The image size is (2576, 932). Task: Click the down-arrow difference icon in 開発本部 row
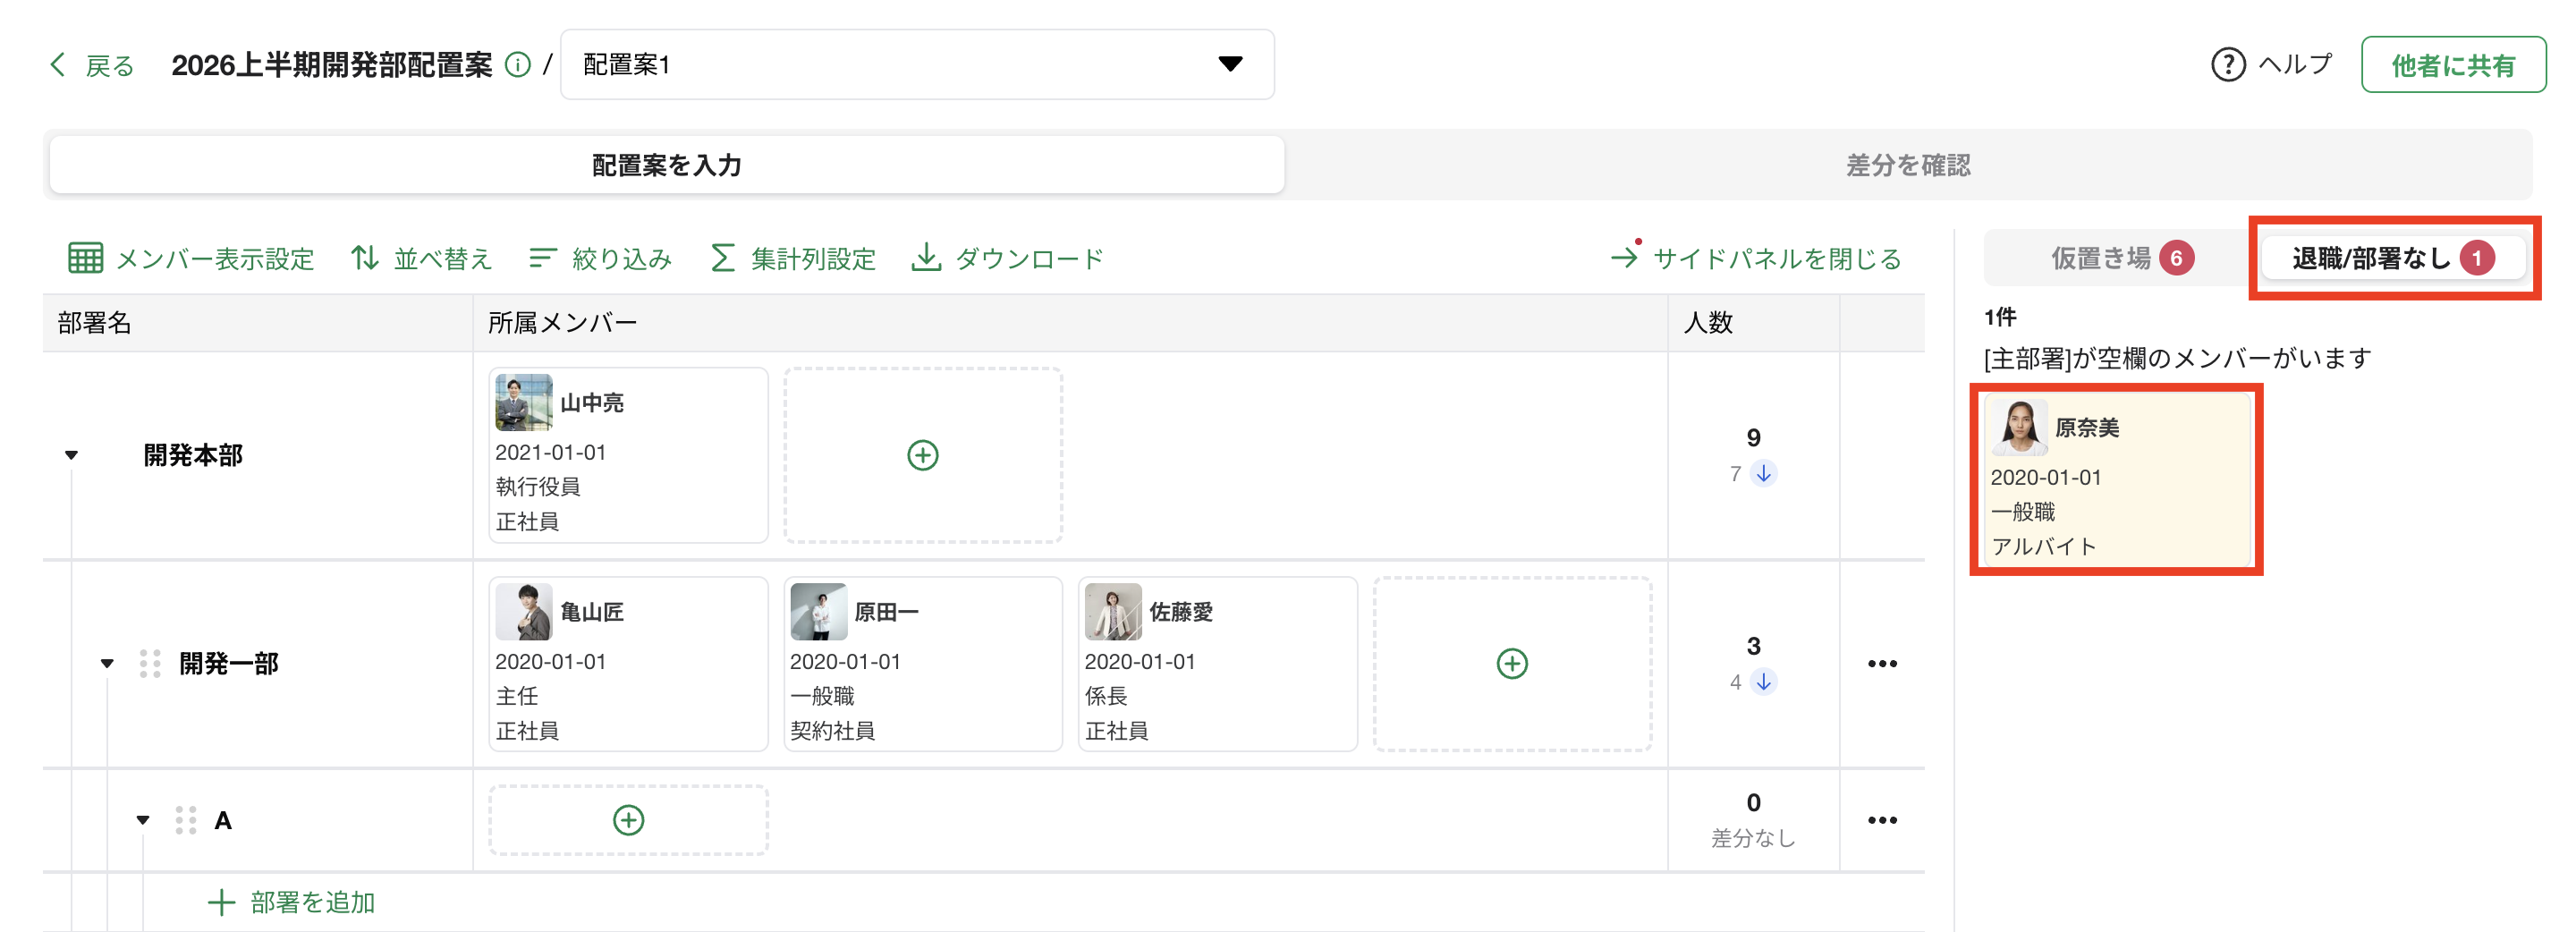point(1764,473)
